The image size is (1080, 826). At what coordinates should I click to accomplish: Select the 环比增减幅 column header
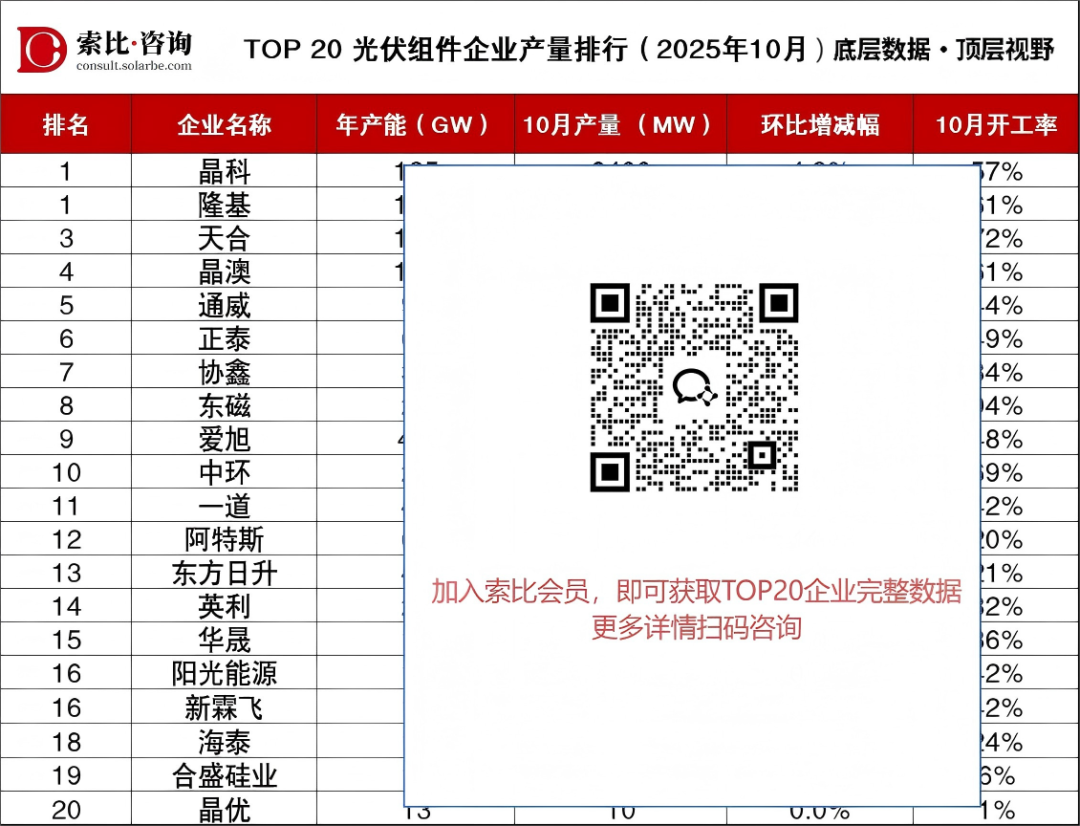pos(819,125)
